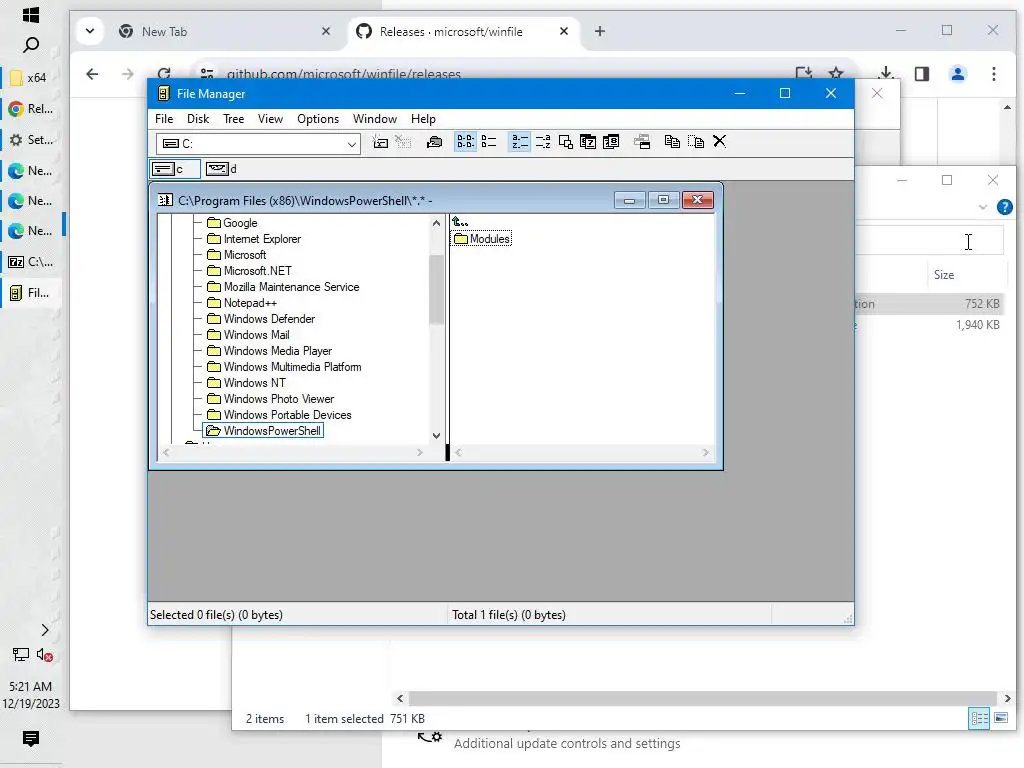Image resolution: width=1024 pixels, height=768 pixels.
Task: Switch to names-only file view icon
Action: 466,142
